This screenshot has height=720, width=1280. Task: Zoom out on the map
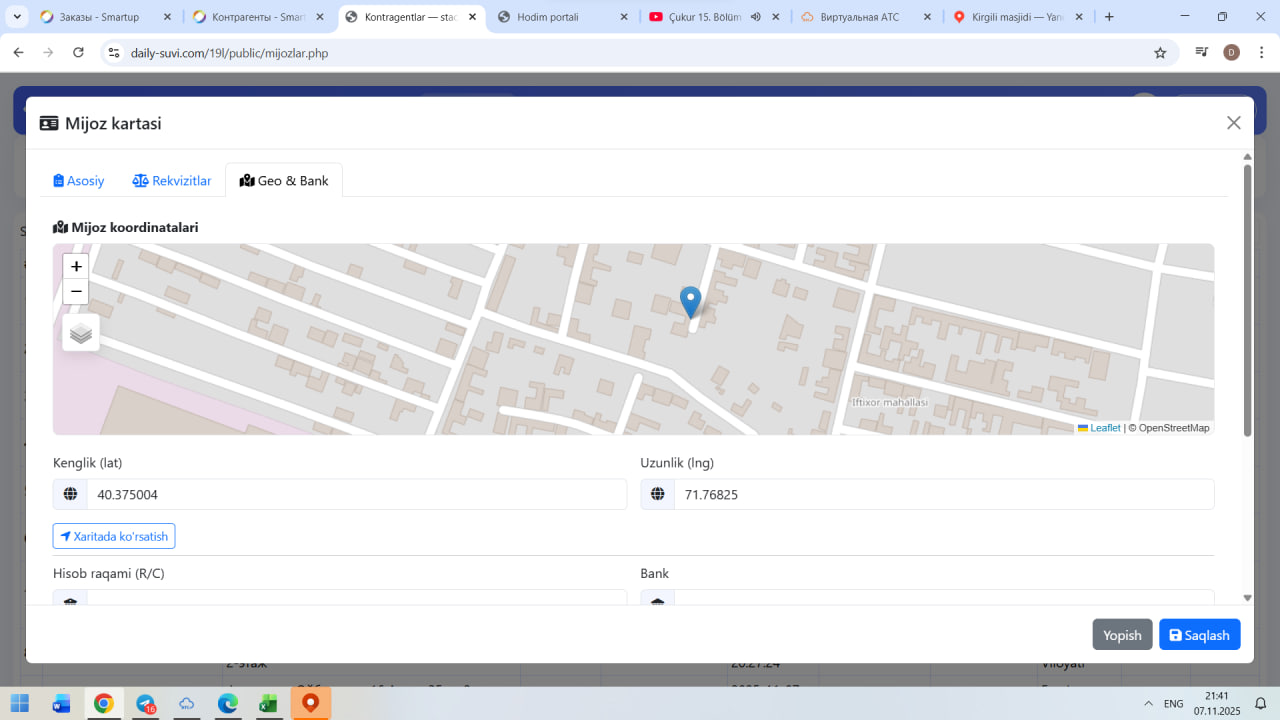click(76, 292)
